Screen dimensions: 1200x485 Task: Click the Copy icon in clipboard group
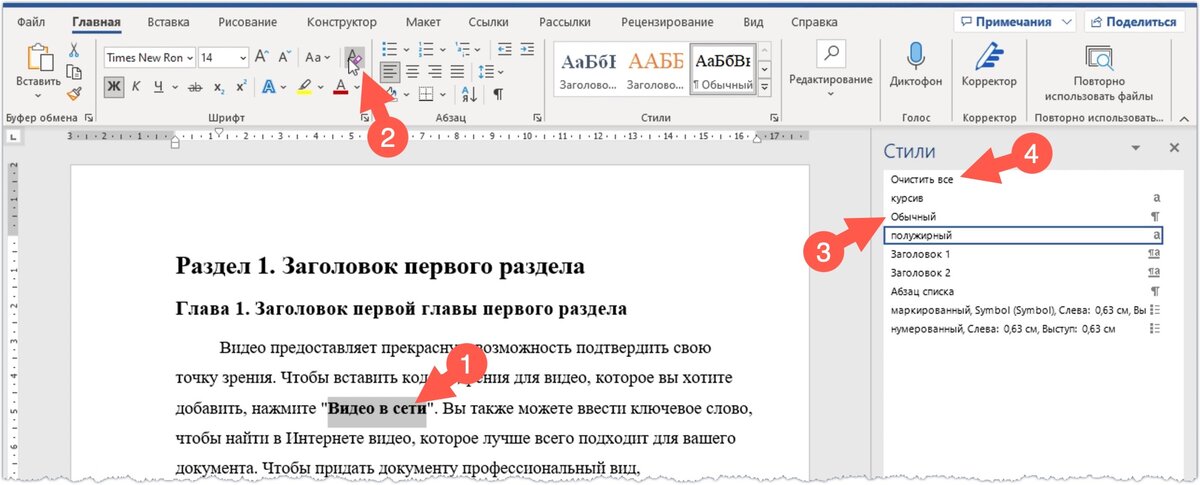(x=74, y=72)
